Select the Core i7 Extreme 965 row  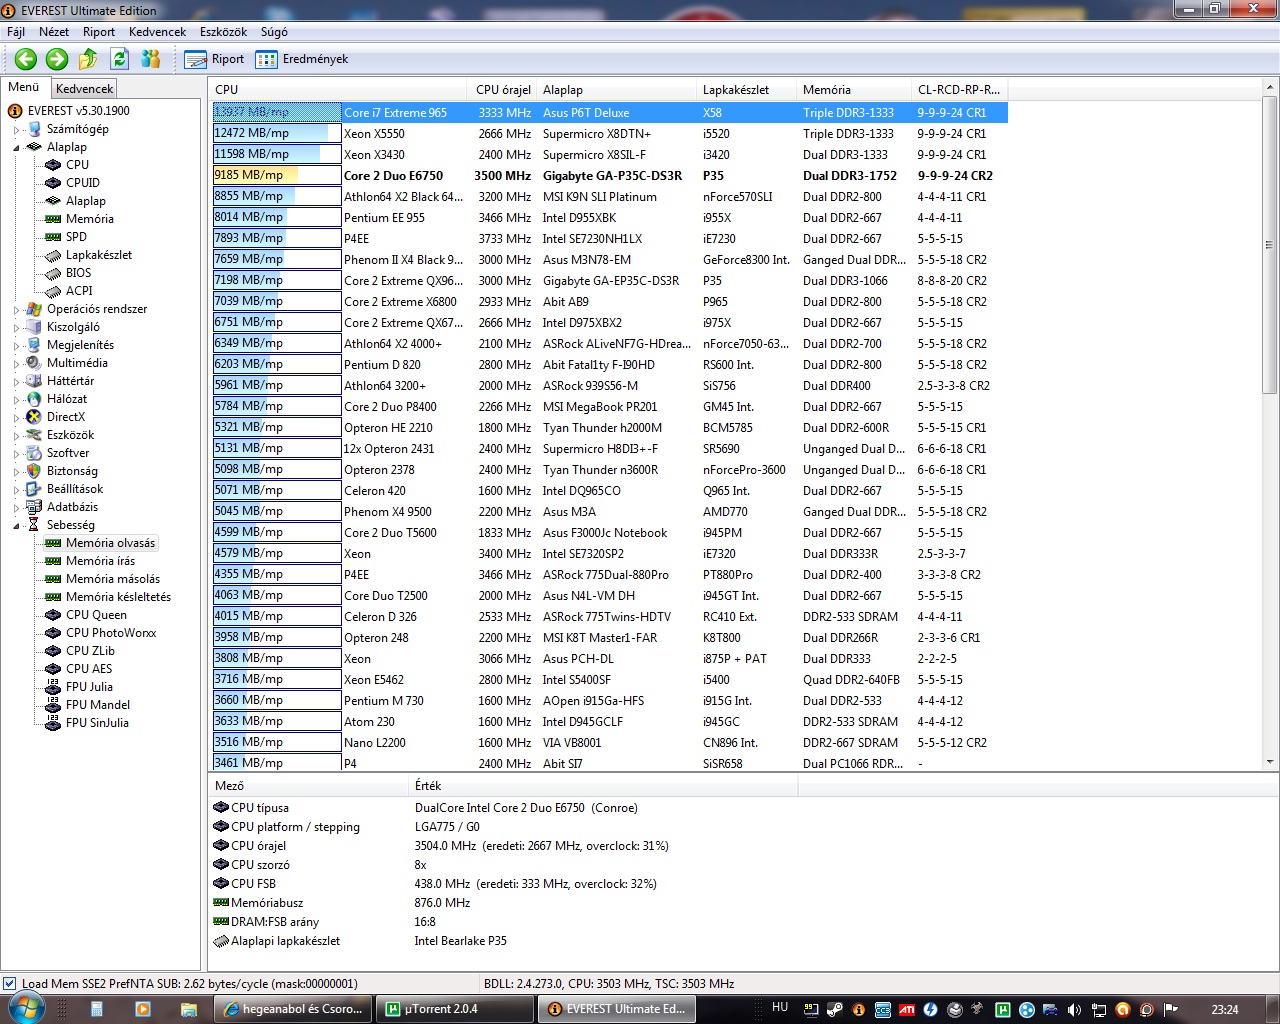[x=610, y=112]
